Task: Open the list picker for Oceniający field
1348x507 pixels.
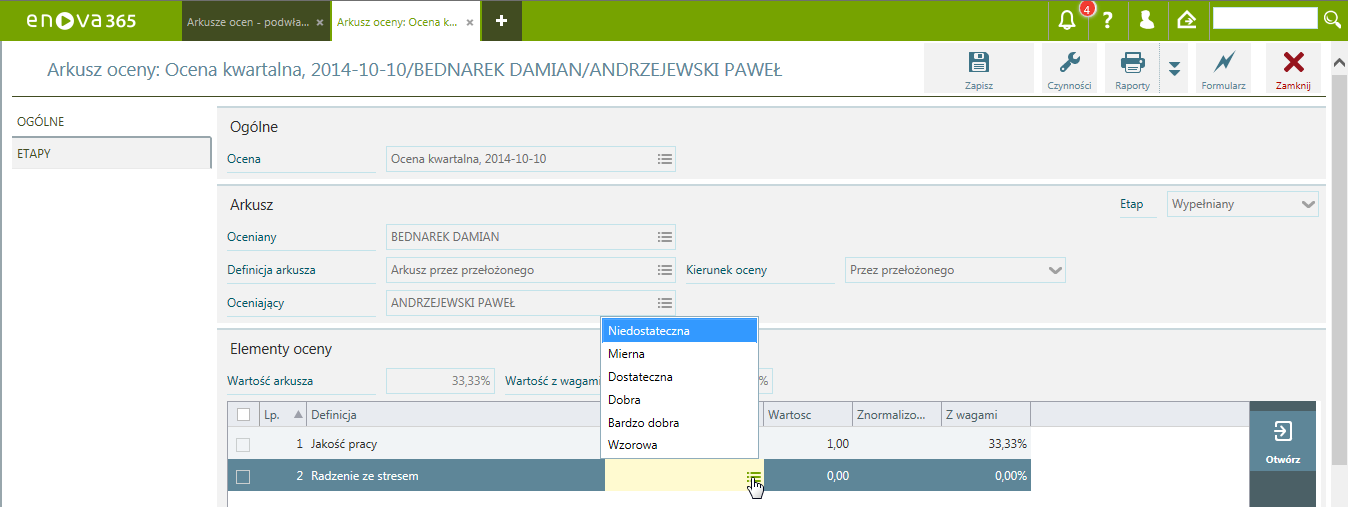Action: (665, 303)
